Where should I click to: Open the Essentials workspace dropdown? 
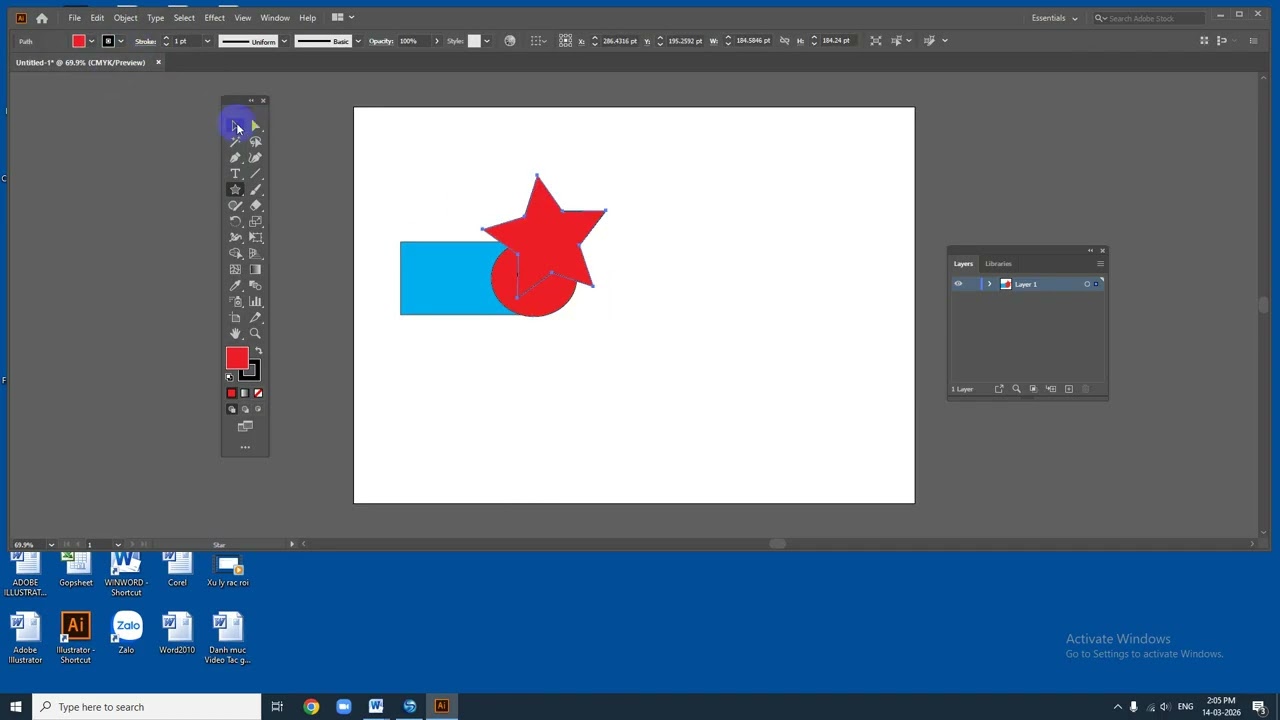pos(1055,18)
